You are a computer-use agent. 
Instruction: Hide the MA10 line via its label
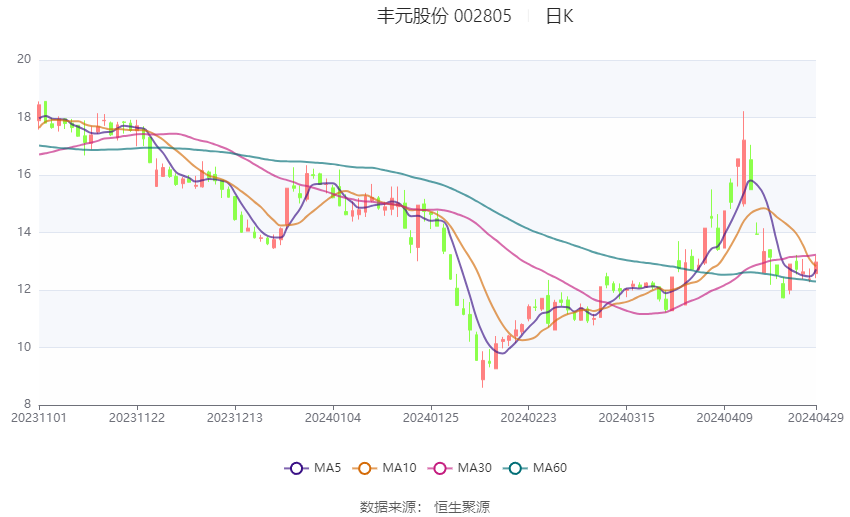coord(399,468)
